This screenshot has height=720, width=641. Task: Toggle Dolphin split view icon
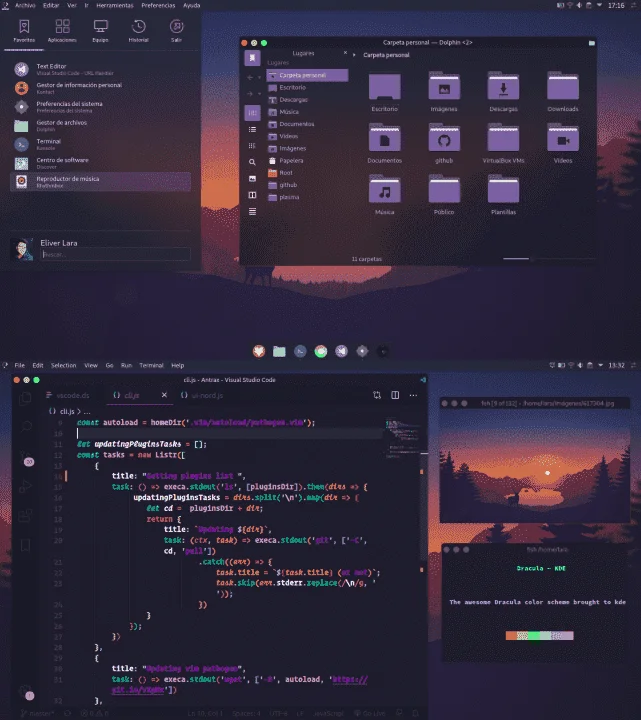click(x=253, y=195)
